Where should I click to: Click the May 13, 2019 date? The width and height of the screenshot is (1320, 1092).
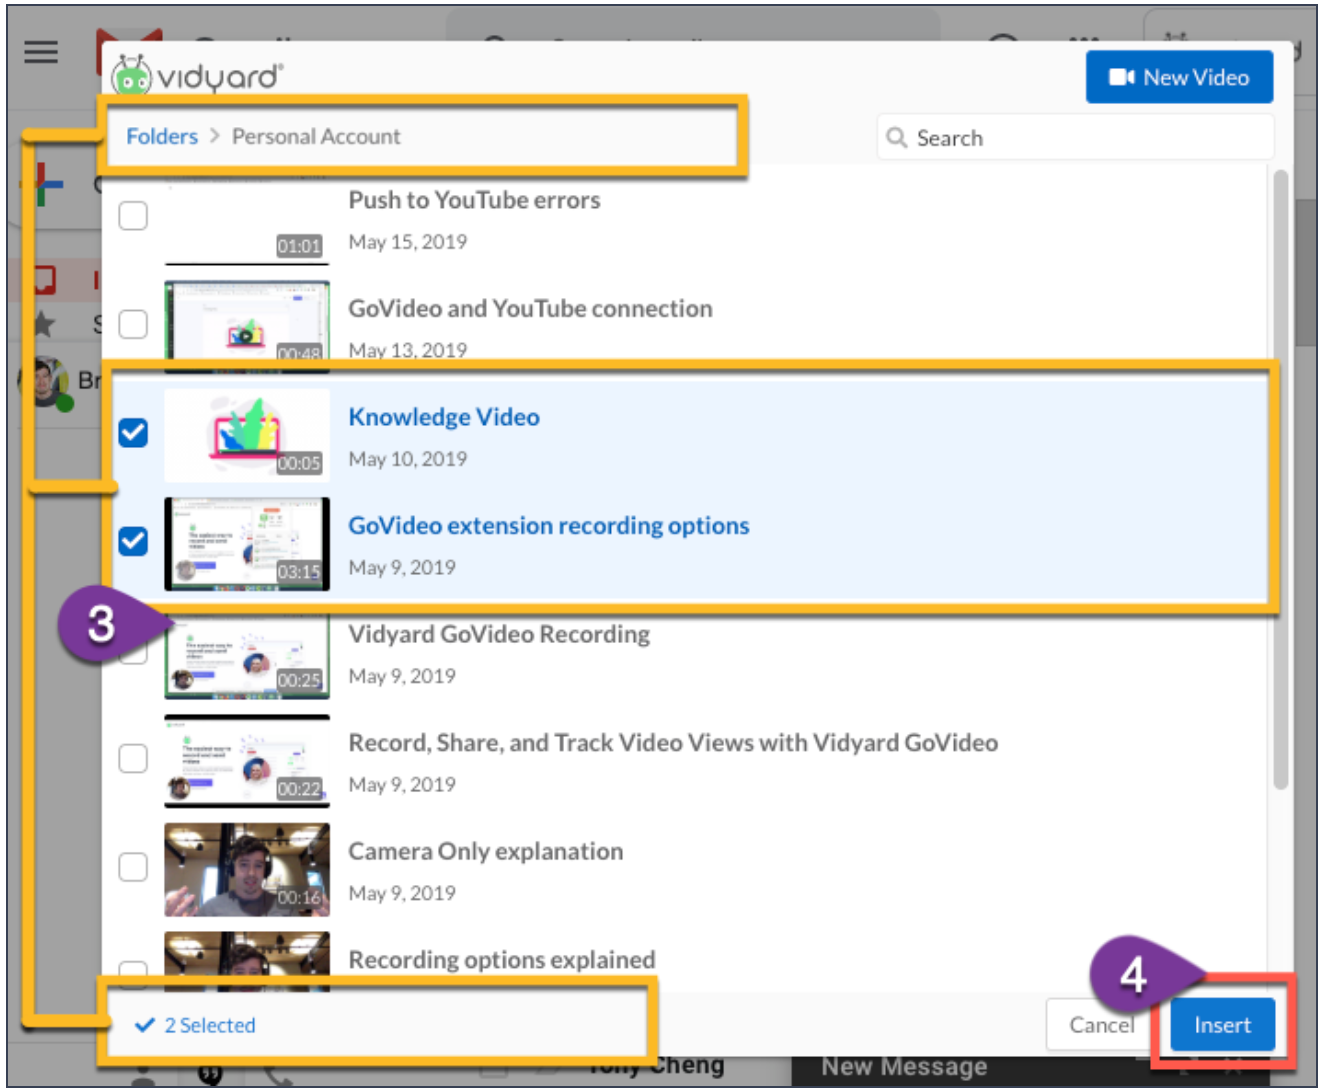tap(408, 350)
